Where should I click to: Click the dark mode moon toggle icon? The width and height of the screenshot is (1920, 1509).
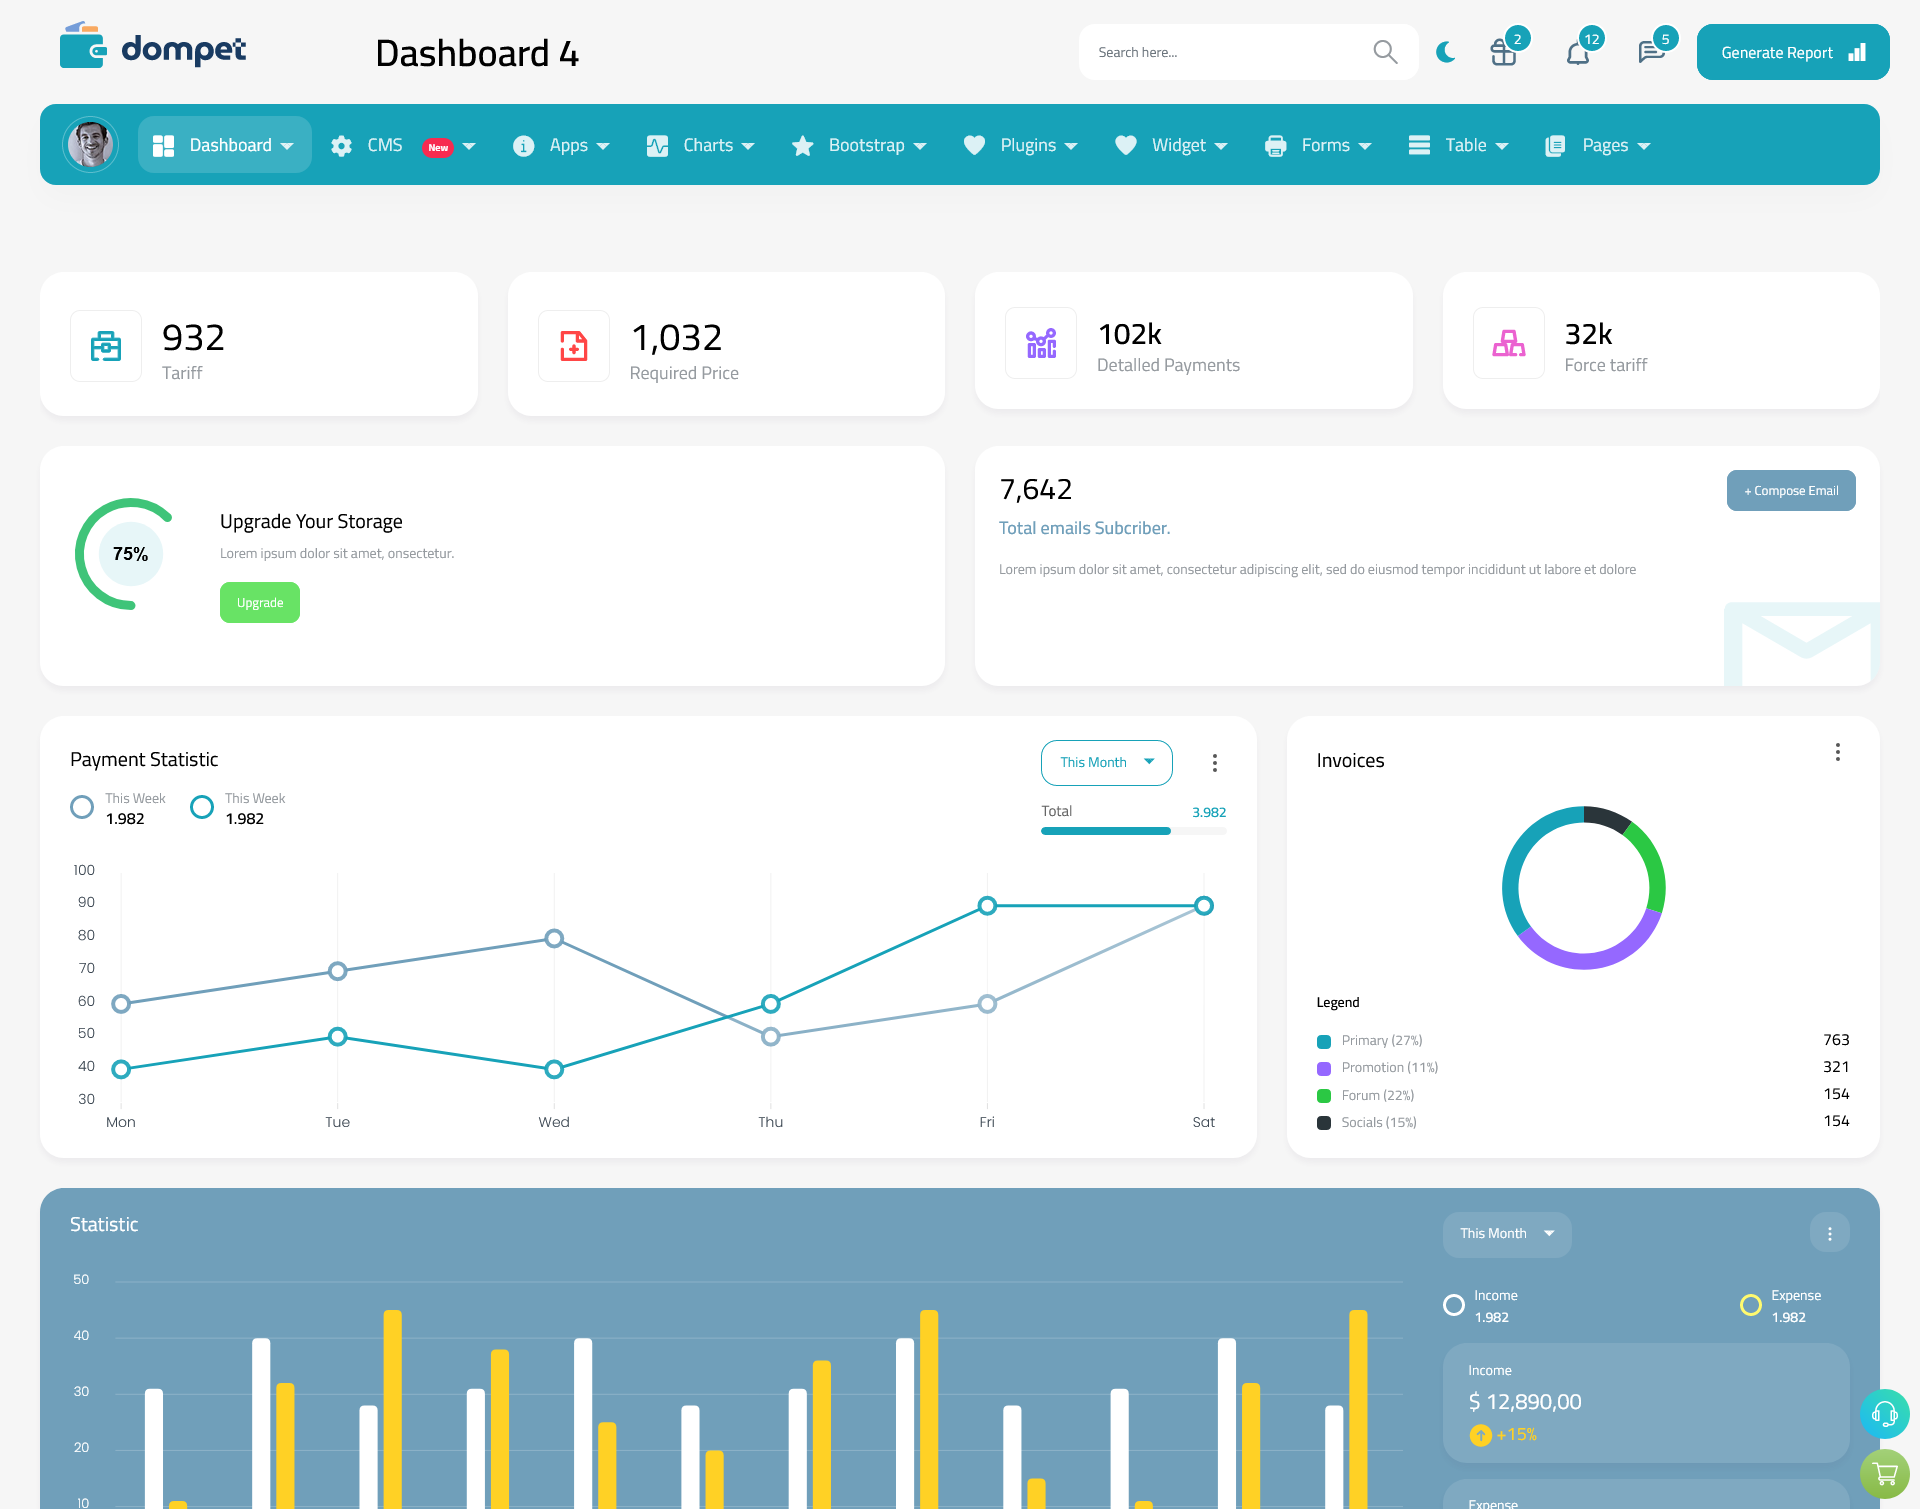point(1445,51)
